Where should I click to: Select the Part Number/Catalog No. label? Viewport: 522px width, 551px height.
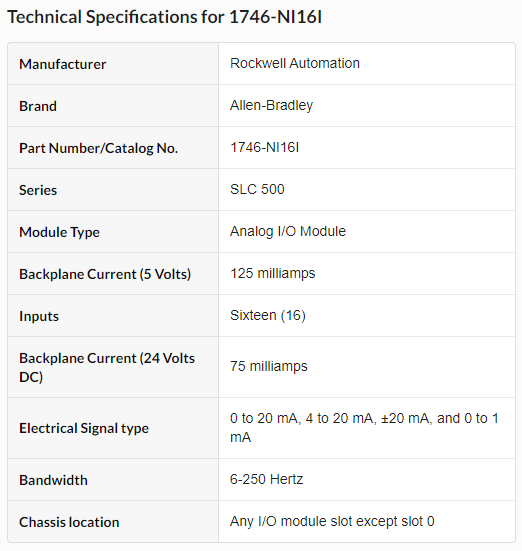[x=98, y=148]
